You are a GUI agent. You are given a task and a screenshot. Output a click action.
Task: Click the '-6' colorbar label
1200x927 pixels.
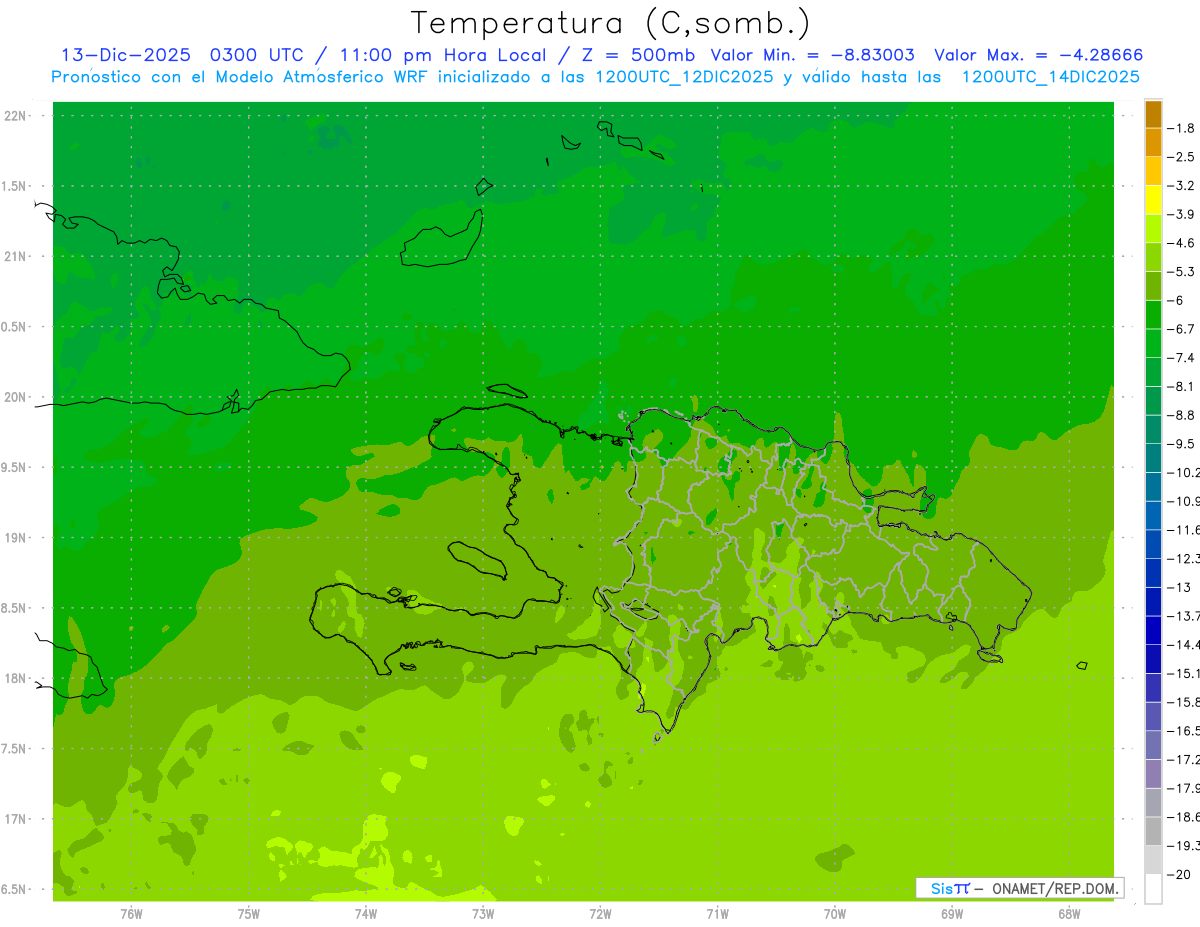1176,300
